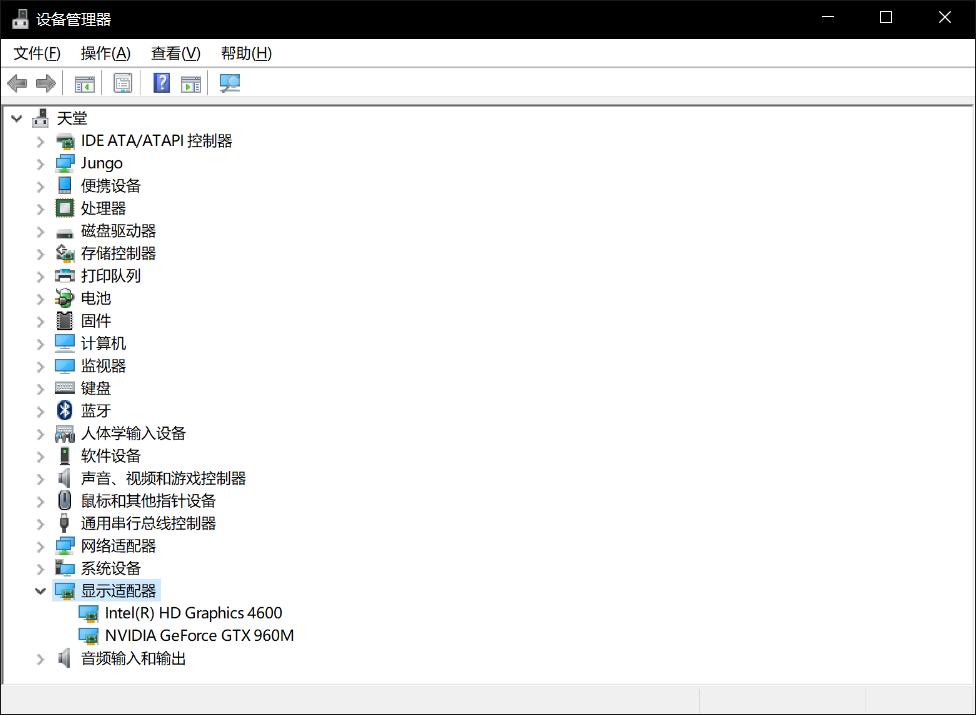
Task: Scan for hardware changes toolbar icon
Action: (230, 83)
